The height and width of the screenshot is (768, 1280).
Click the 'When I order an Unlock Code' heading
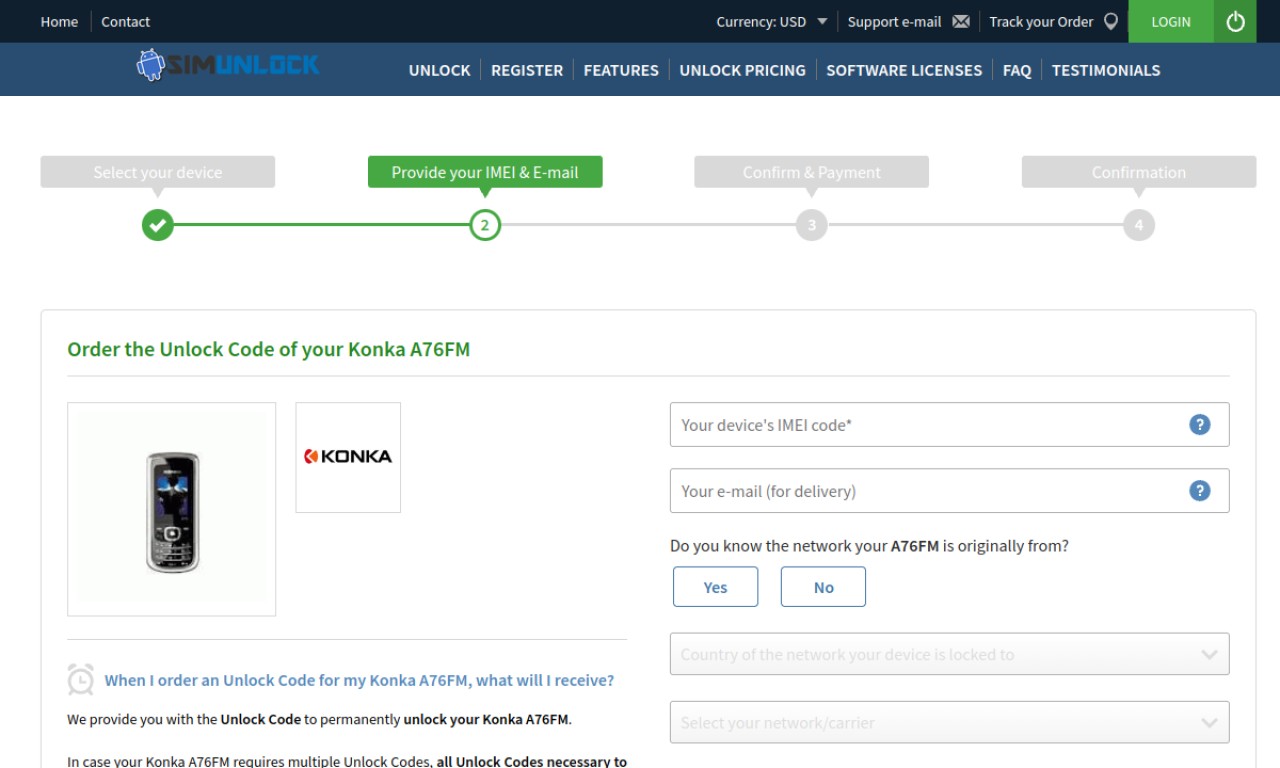click(359, 680)
